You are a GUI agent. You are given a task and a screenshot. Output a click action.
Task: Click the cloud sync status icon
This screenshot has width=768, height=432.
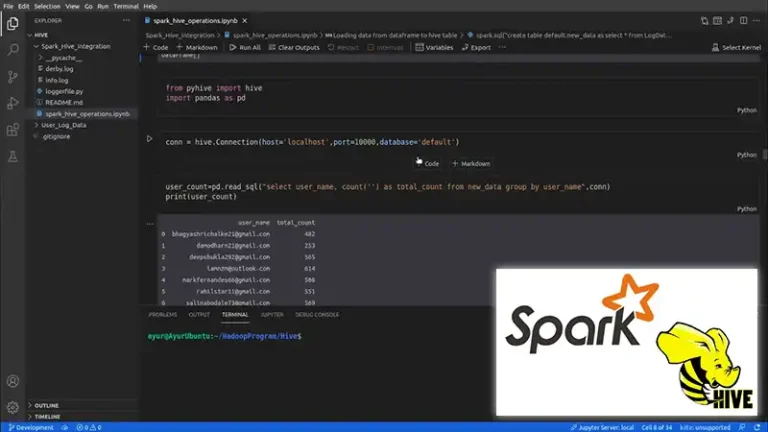tap(65, 428)
